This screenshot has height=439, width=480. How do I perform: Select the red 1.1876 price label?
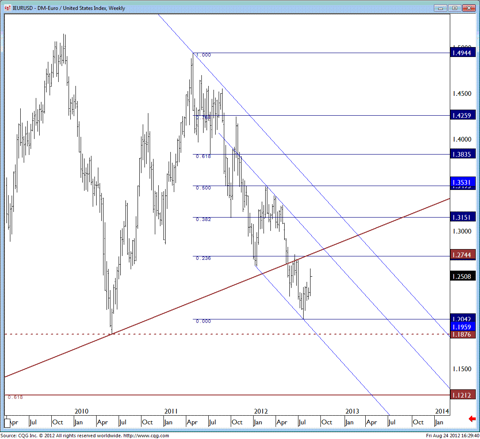[463, 334]
